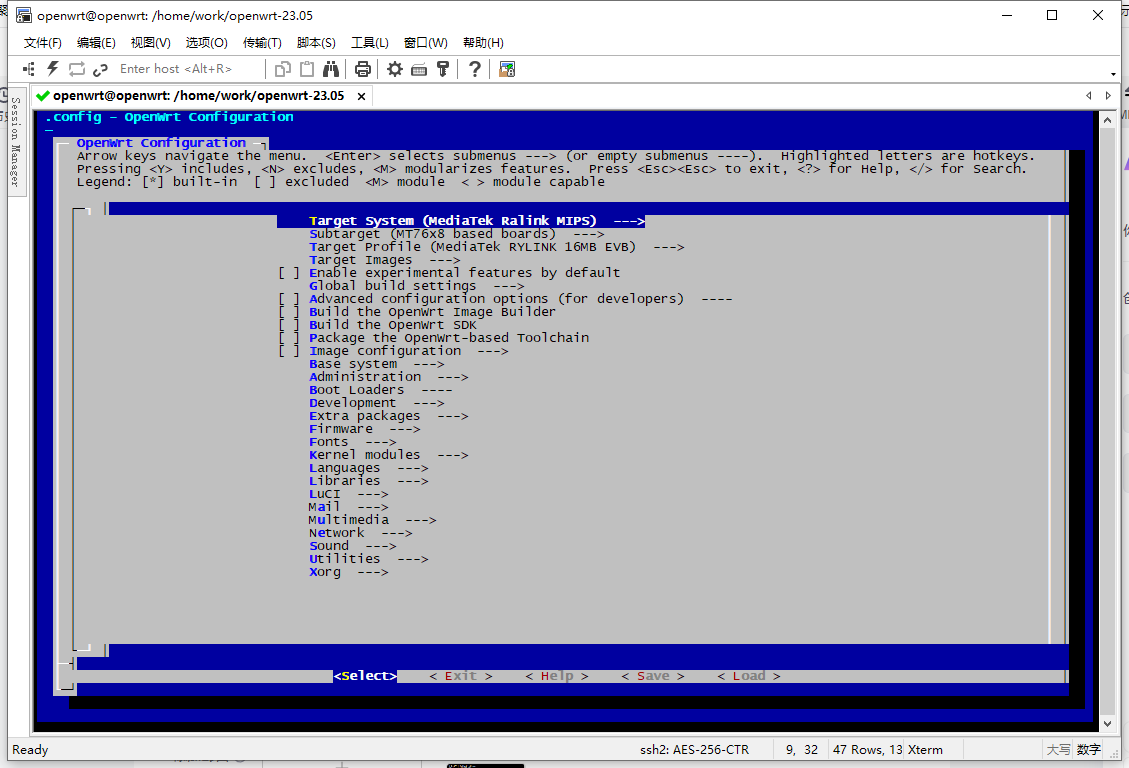Open the 文件(F) menu
The width and height of the screenshot is (1129, 768).
click(42, 42)
